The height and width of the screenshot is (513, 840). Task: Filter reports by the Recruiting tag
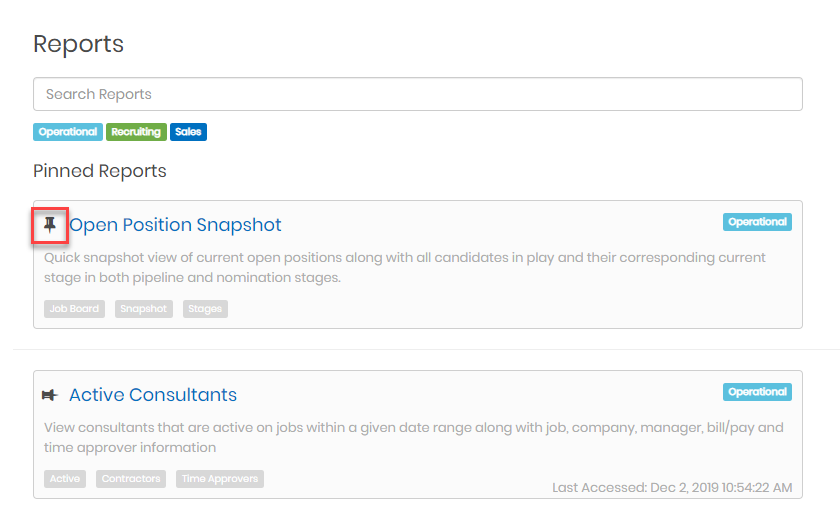pos(136,132)
